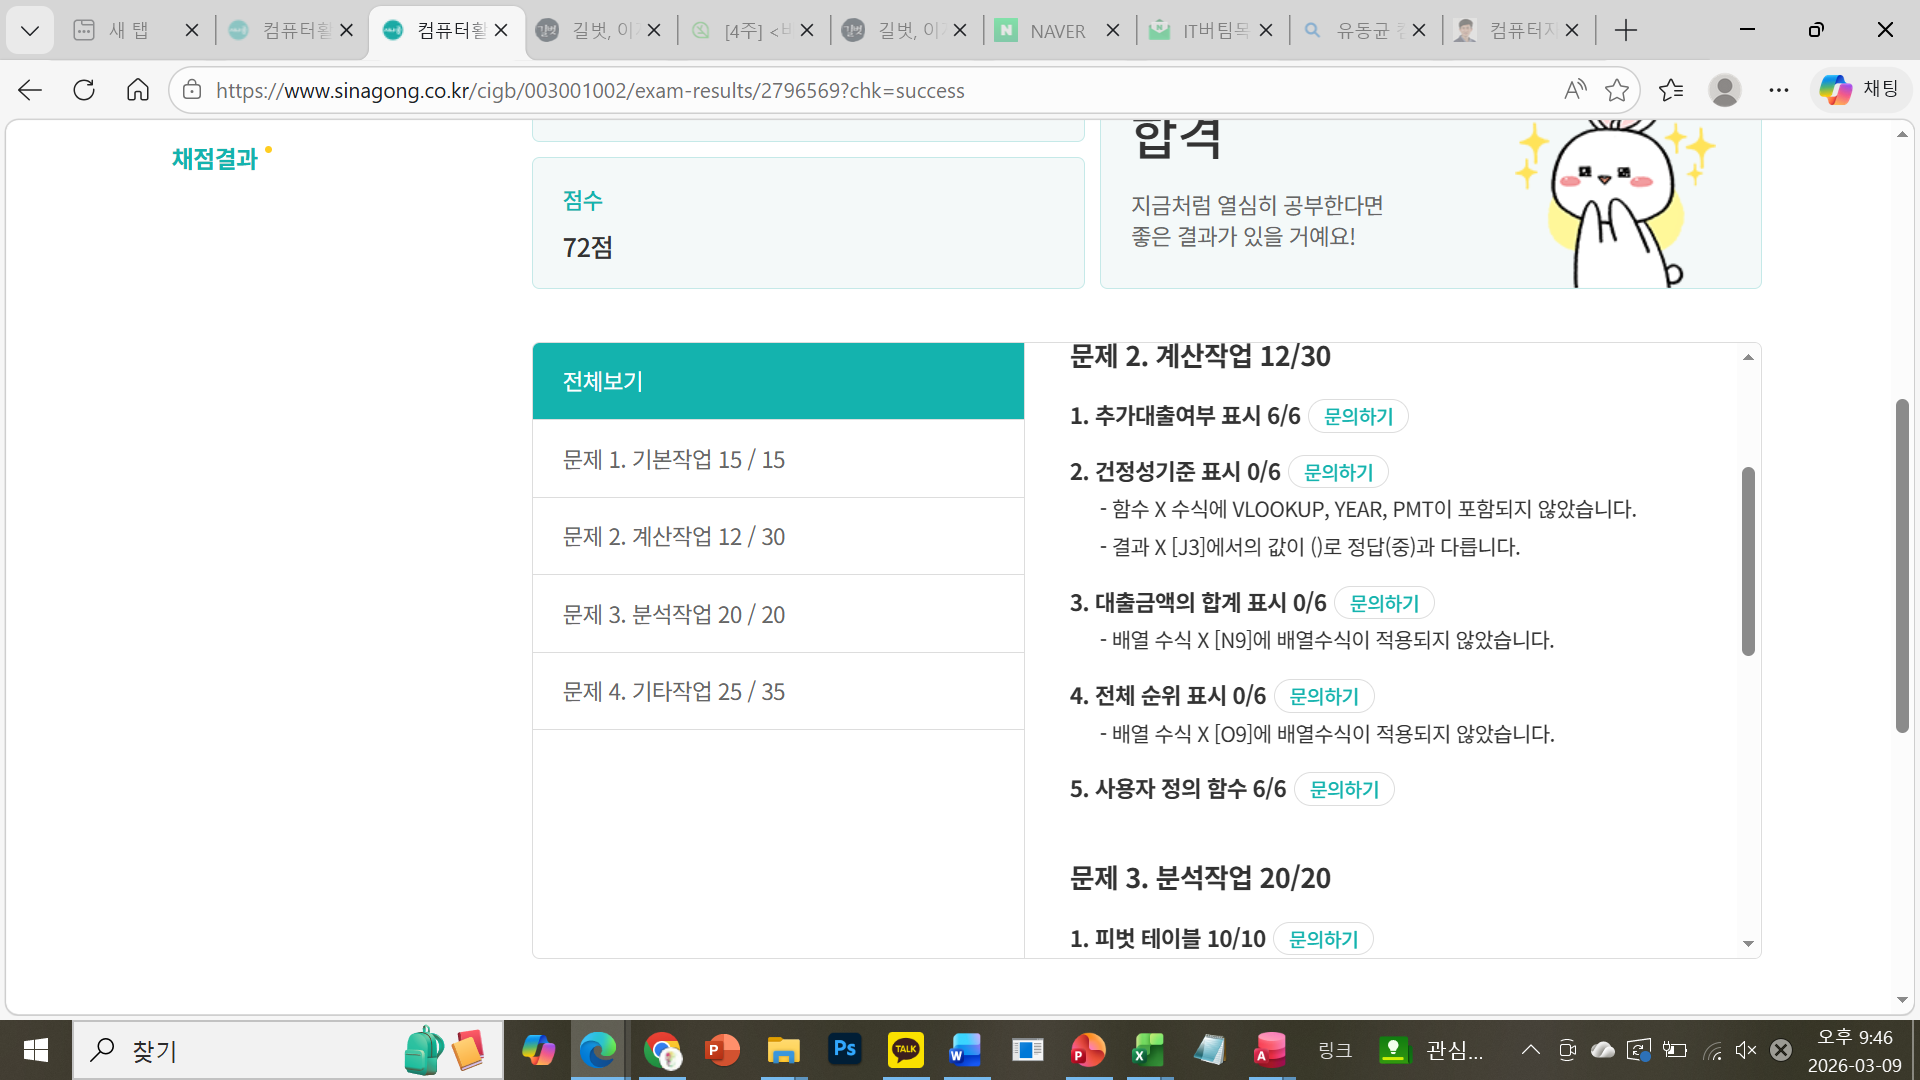Viewport: 1920px width, 1080px height.
Task: Open a new browser tab
Action: click(1626, 30)
